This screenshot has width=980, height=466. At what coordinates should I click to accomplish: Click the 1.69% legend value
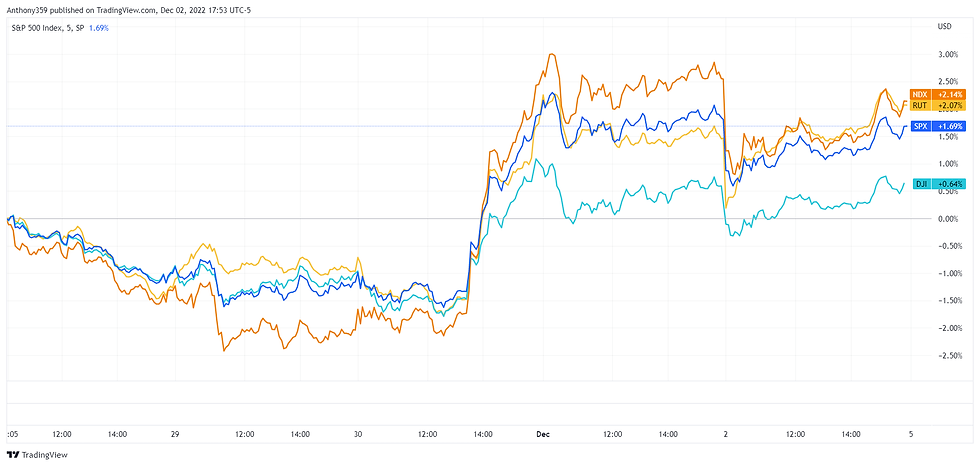[97, 28]
